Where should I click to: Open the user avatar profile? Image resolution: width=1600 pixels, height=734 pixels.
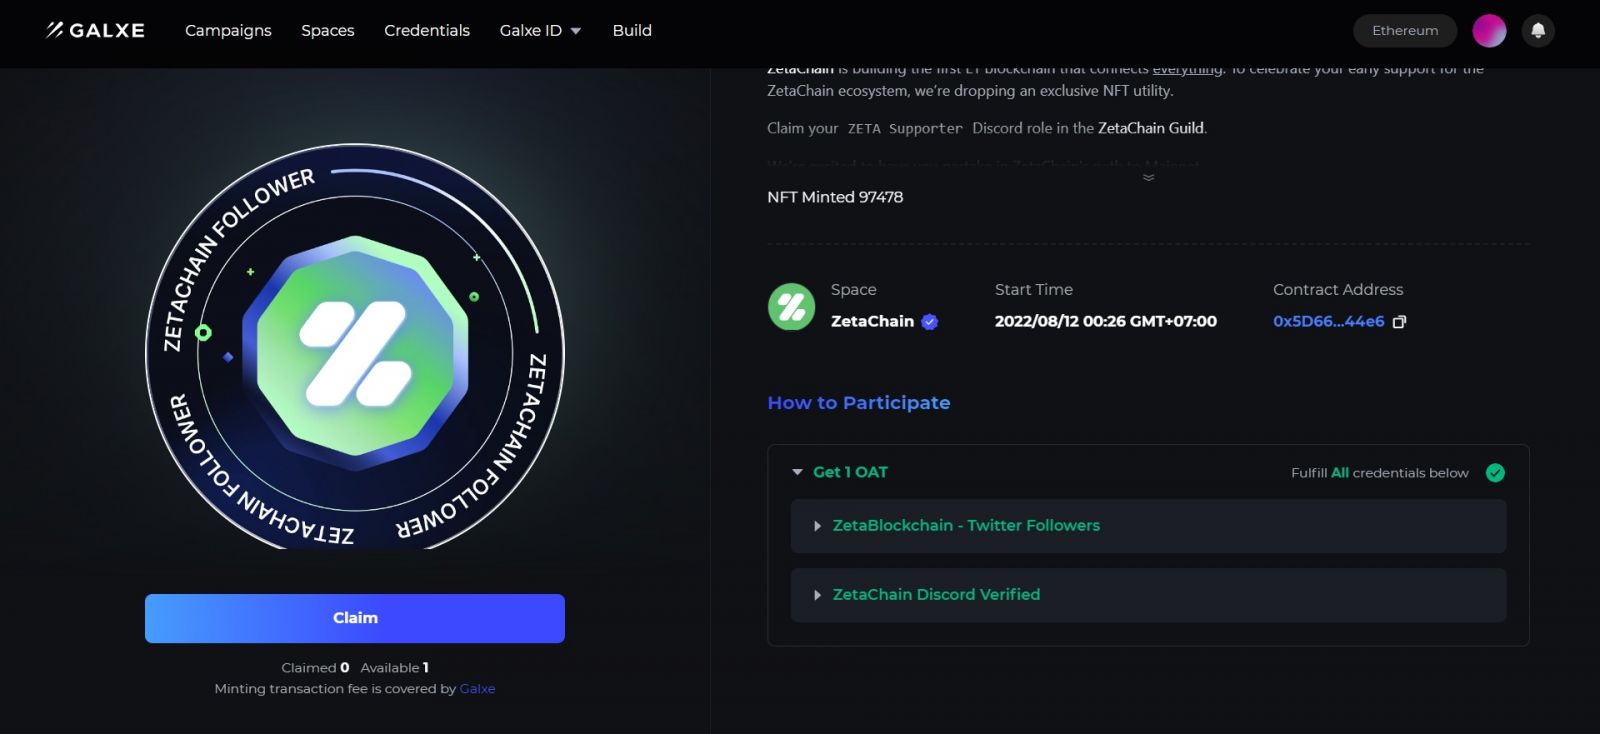click(x=1489, y=31)
